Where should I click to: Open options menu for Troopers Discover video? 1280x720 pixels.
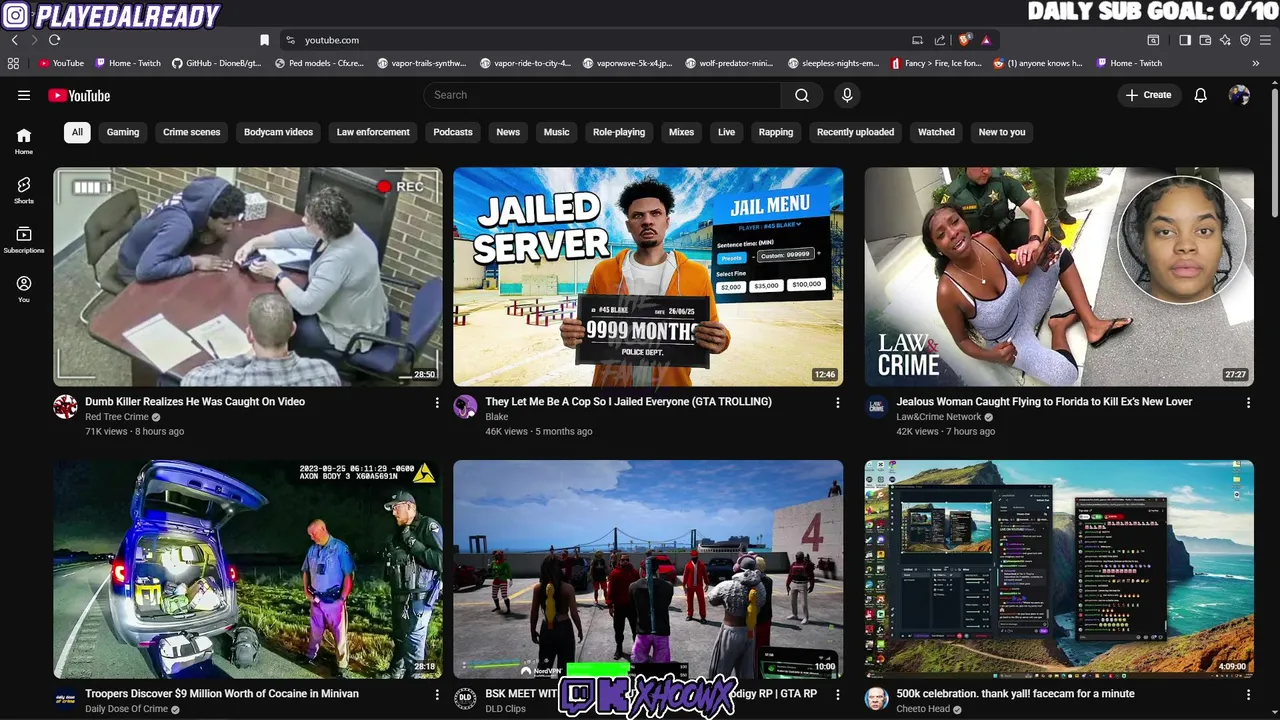pyautogui.click(x=436, y=694)
